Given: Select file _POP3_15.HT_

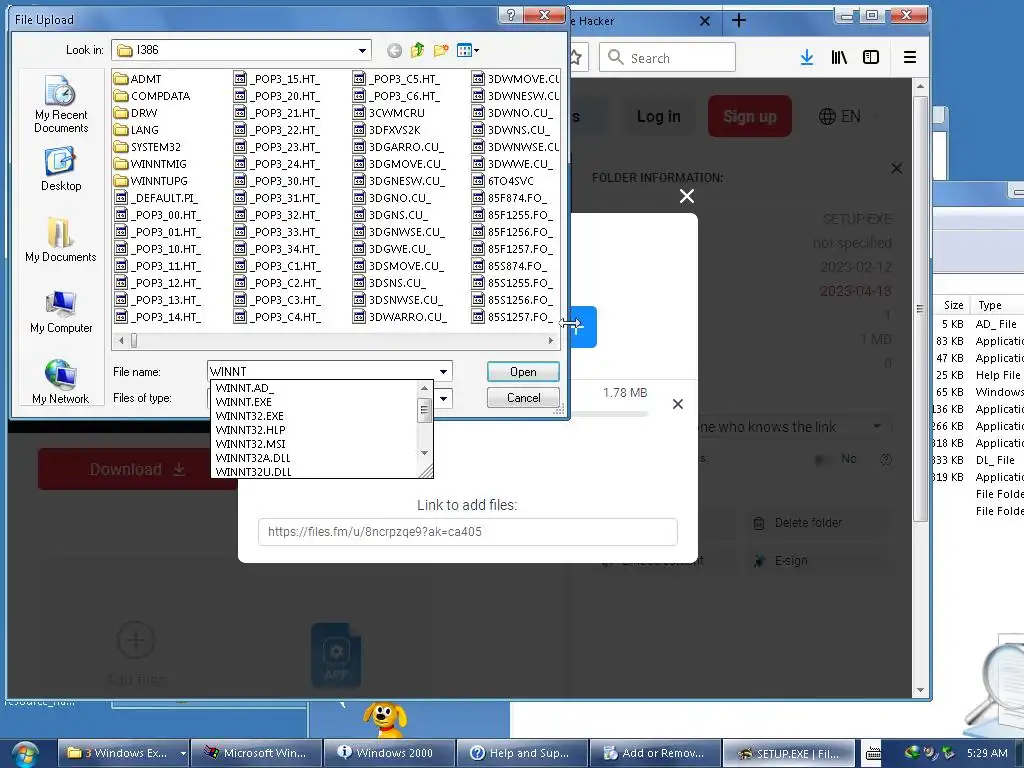Looking at the screenshot, I should click(278, 79).
